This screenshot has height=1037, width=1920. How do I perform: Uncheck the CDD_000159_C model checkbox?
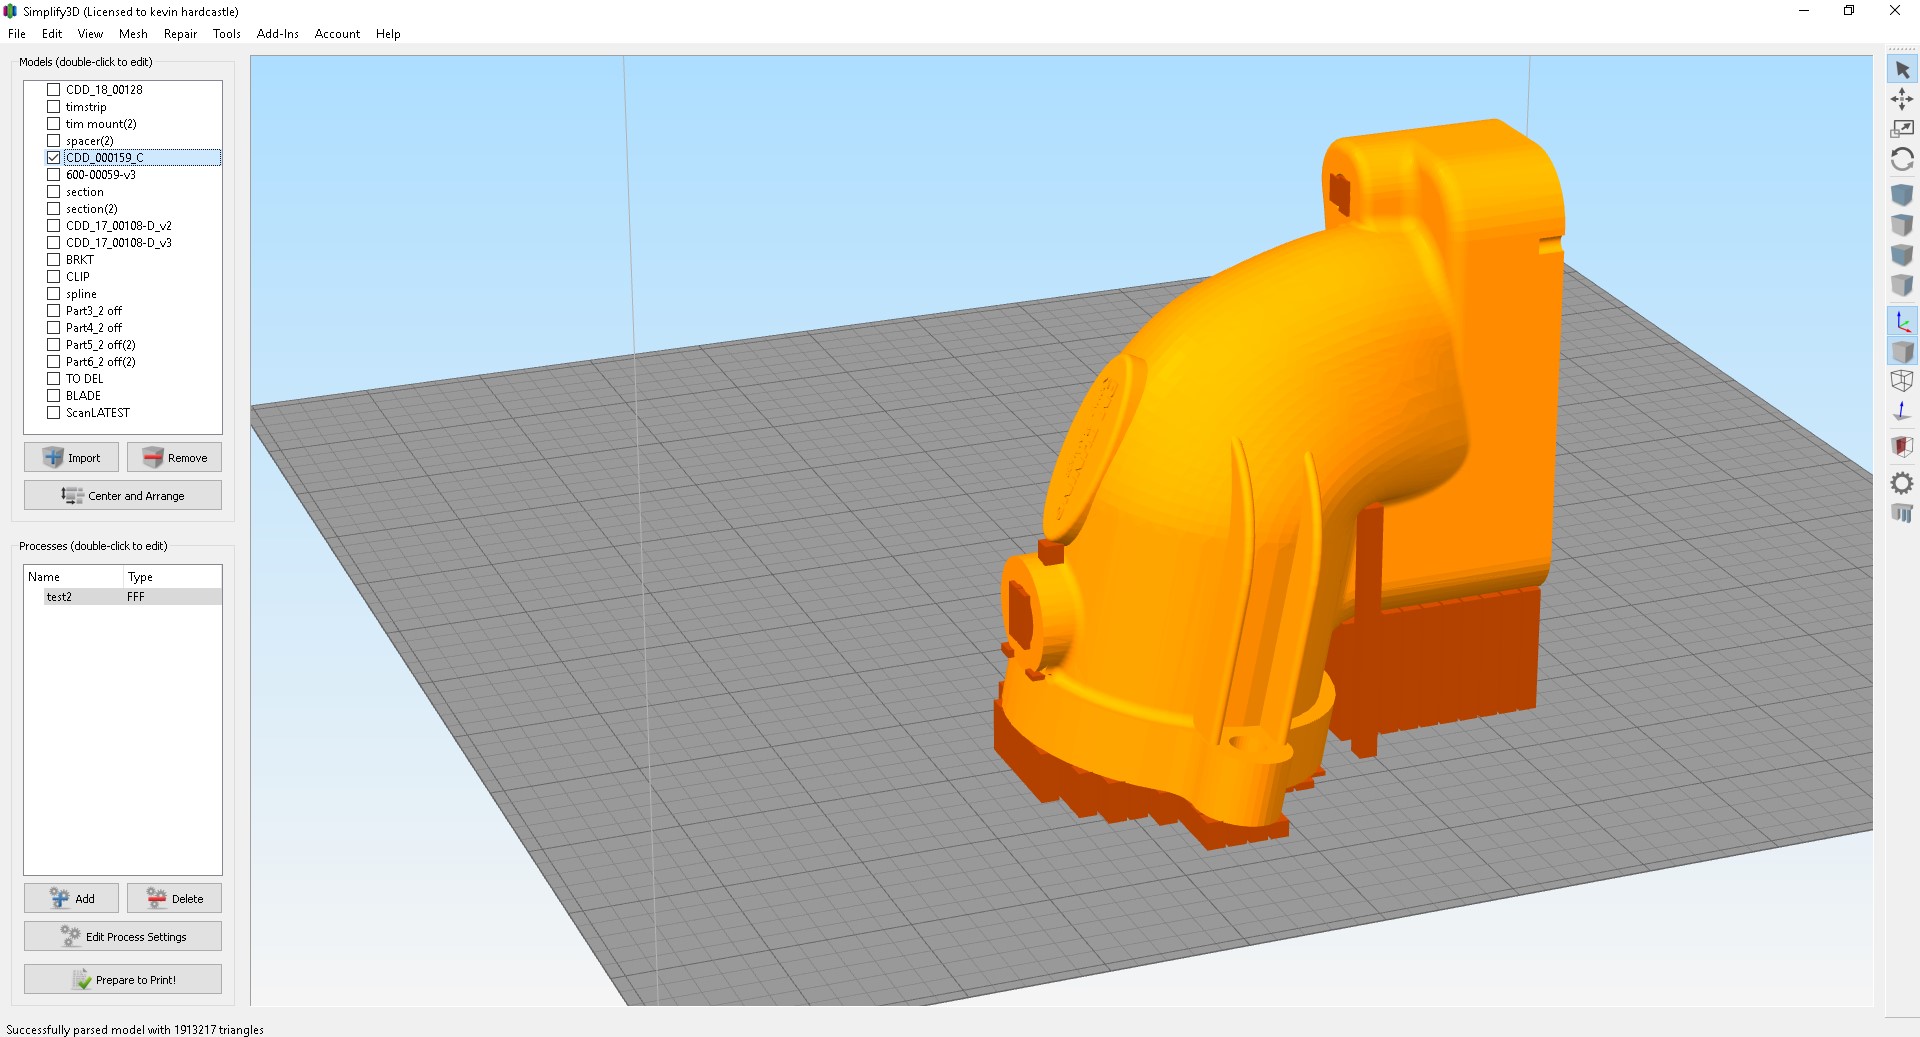(x=54, y=158)
